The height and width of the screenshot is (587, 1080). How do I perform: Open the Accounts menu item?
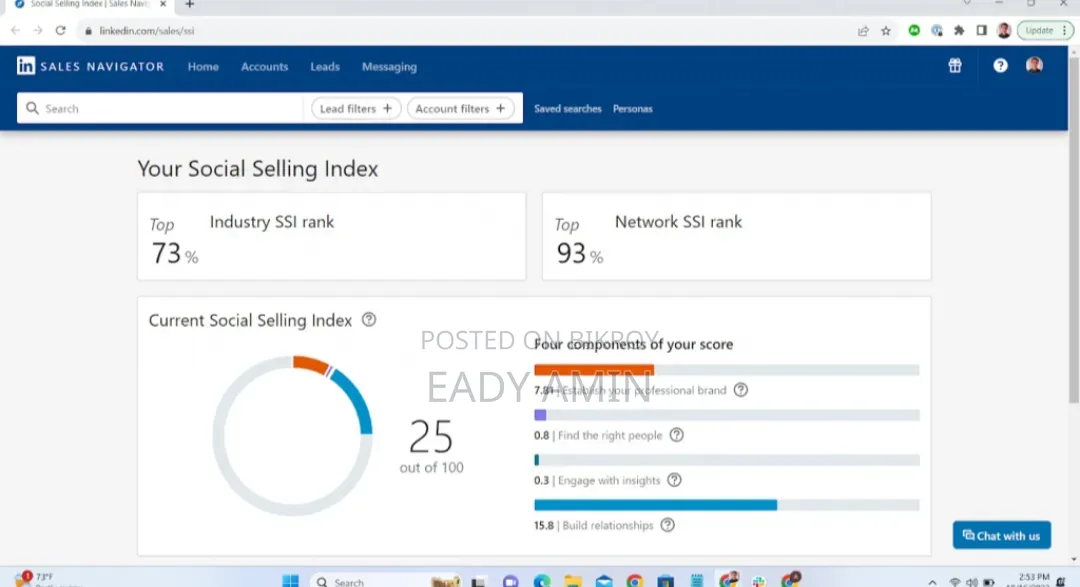tap(264, 66)
